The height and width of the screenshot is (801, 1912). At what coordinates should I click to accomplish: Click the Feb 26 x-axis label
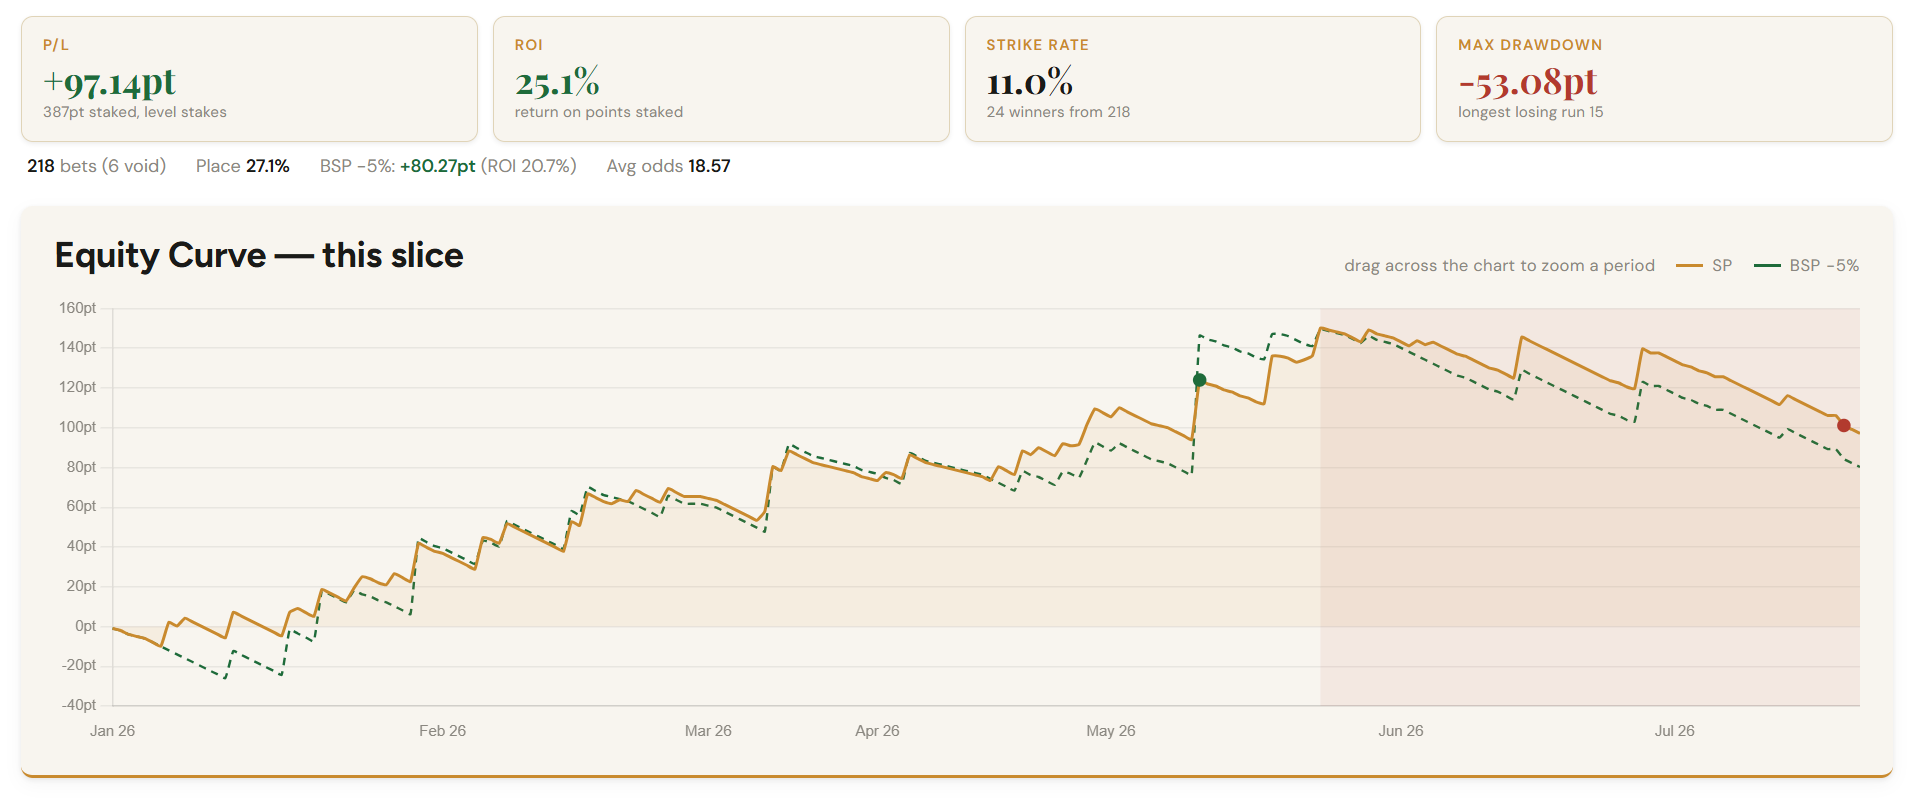point(442,731)
